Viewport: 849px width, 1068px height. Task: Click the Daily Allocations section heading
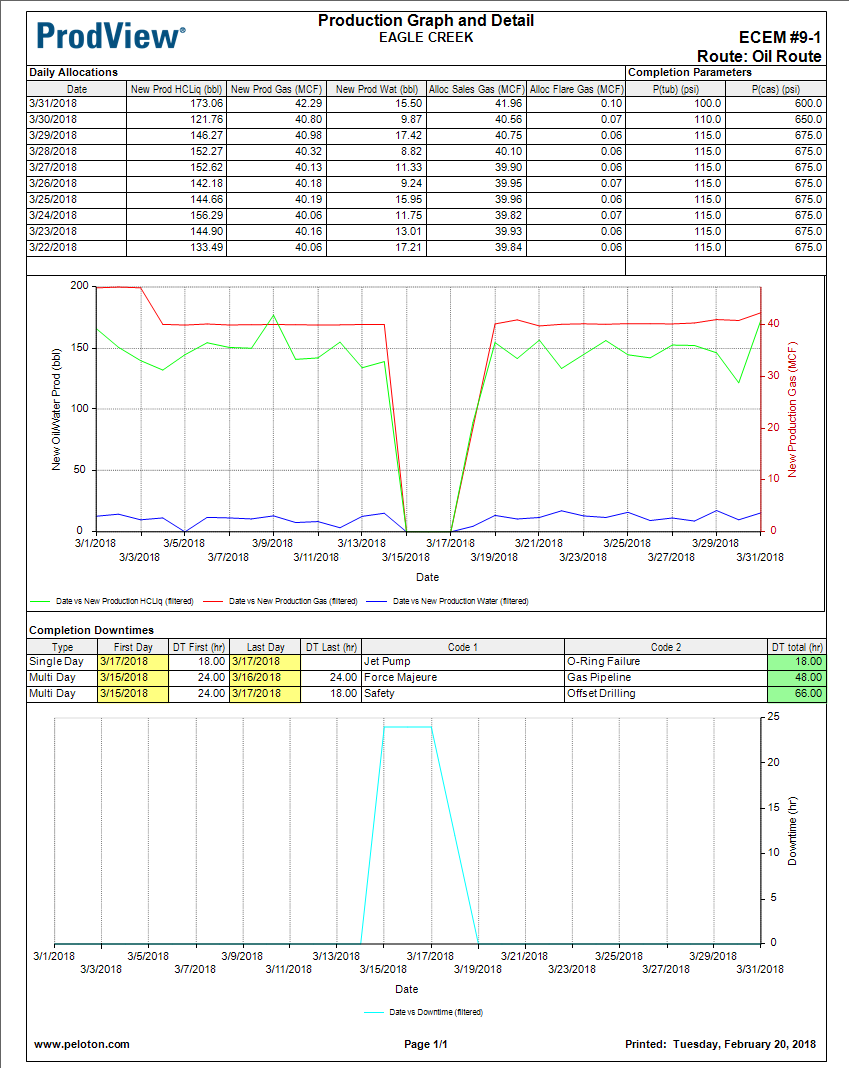click(x=73, y=72)
